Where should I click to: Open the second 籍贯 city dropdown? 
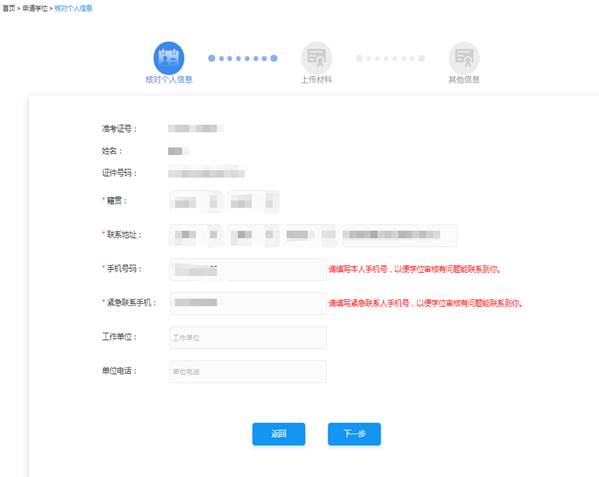tap(254, 201)
